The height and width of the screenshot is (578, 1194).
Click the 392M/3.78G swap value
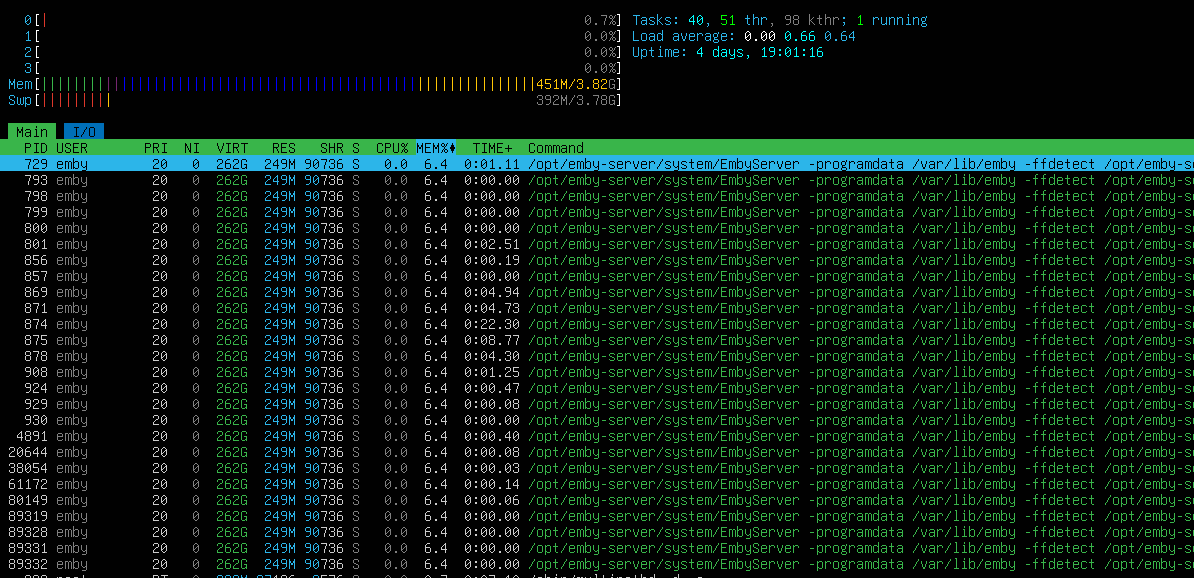pyautogui.click(x=576, y=100)
